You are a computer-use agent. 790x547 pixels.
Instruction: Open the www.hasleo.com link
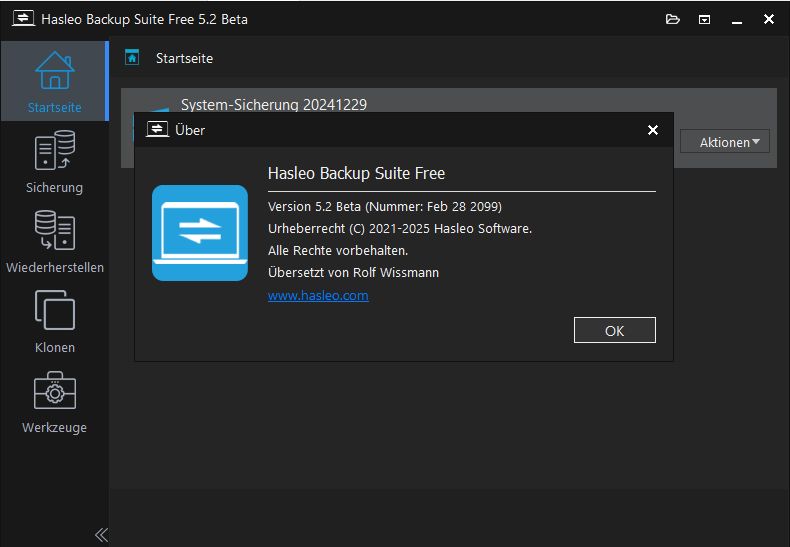(318, 295)
